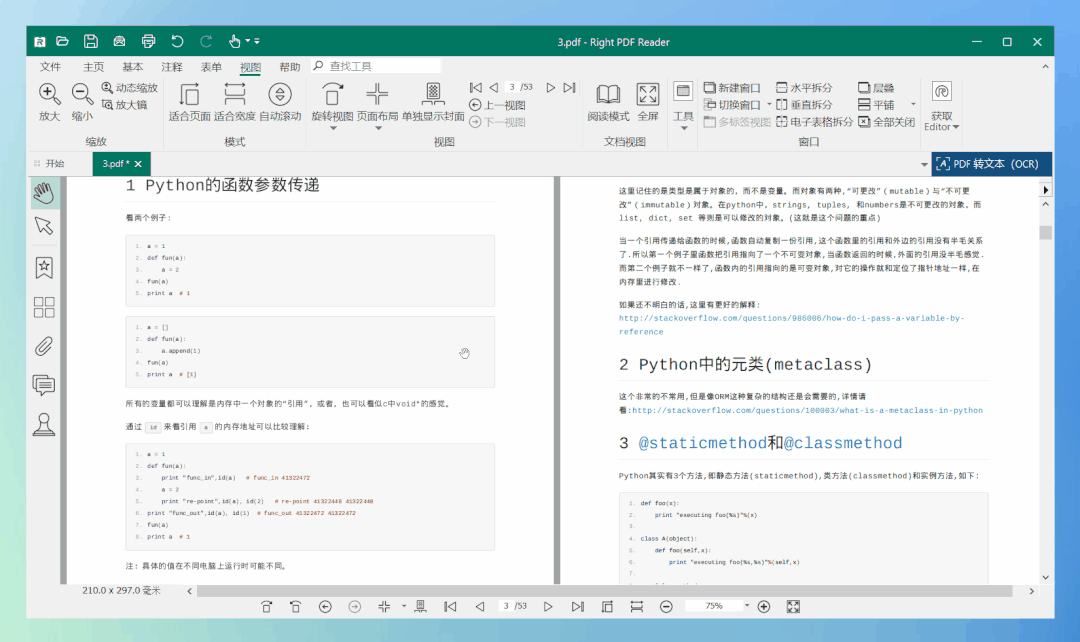This screenshot has height=642, width=1080.
Task: Open the stackoverflow what-is-a-metaclass link
Action: [807, 411]
